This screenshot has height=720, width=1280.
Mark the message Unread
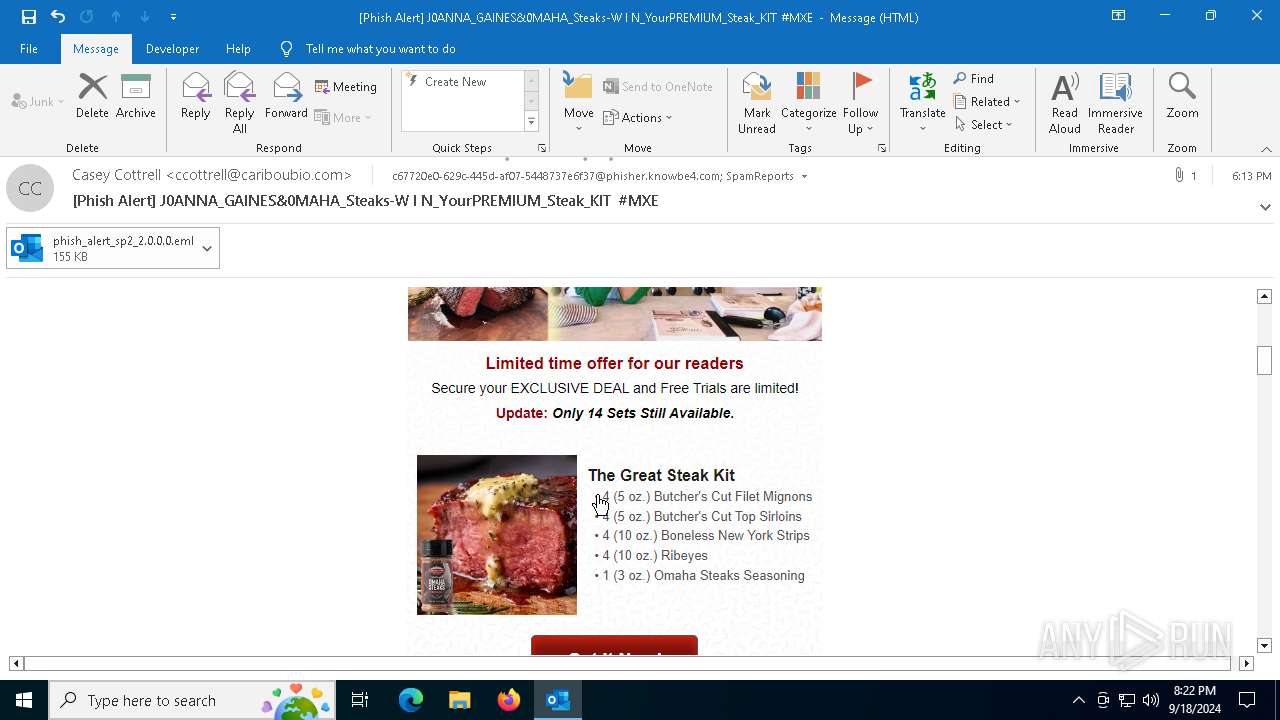click(757, 103)
